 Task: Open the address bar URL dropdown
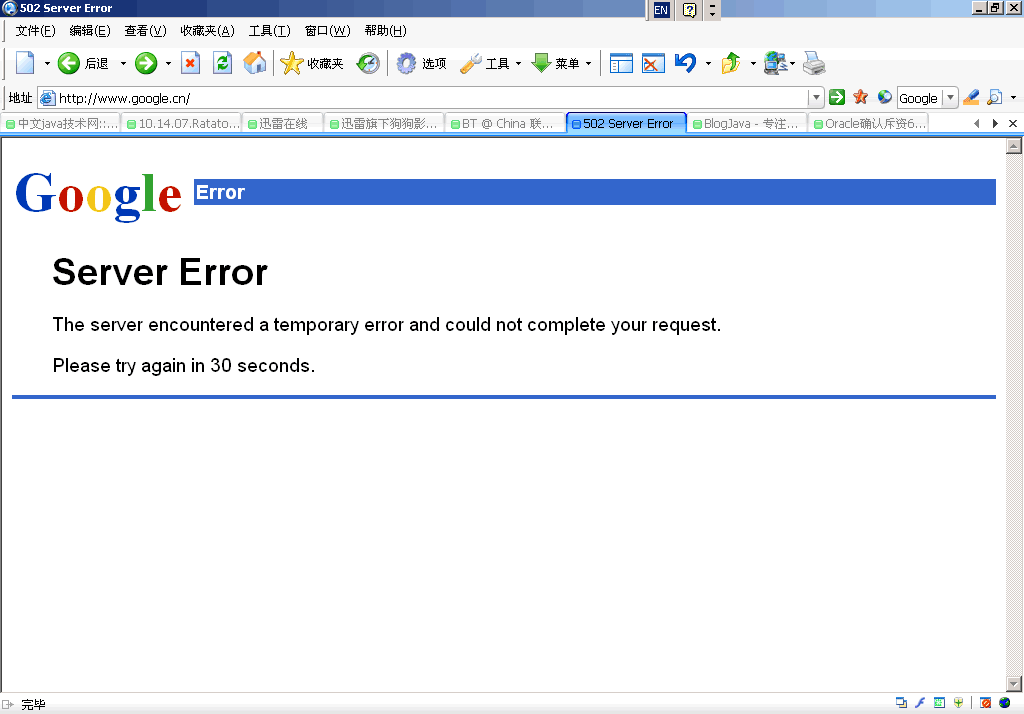816,97
